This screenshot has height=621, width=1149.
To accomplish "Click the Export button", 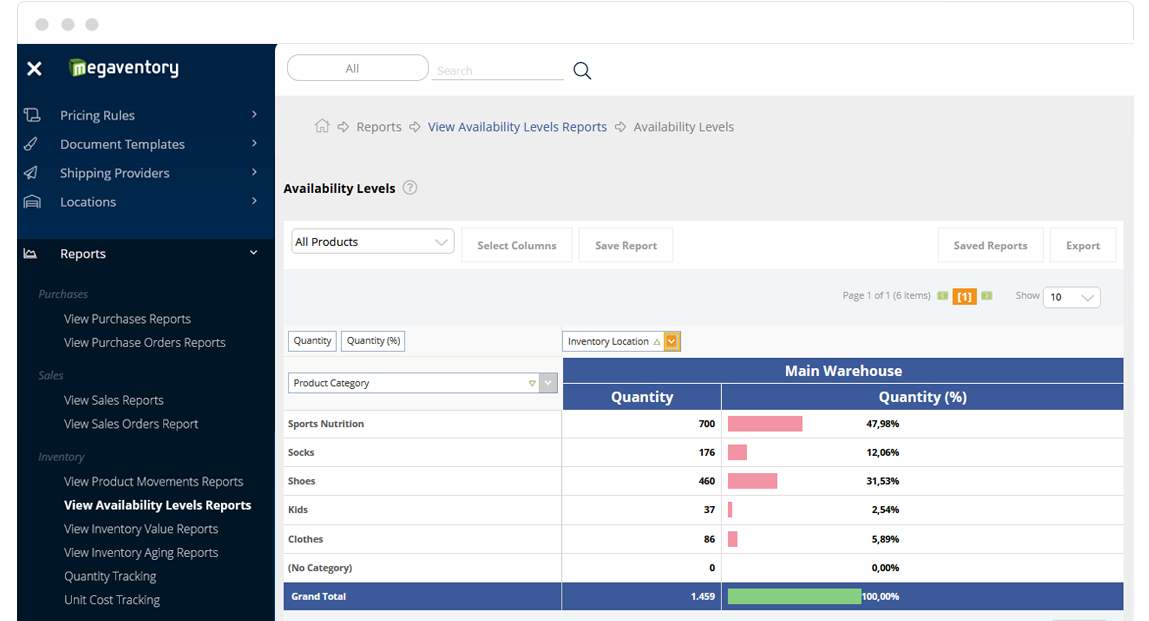I will (1082, 246).
